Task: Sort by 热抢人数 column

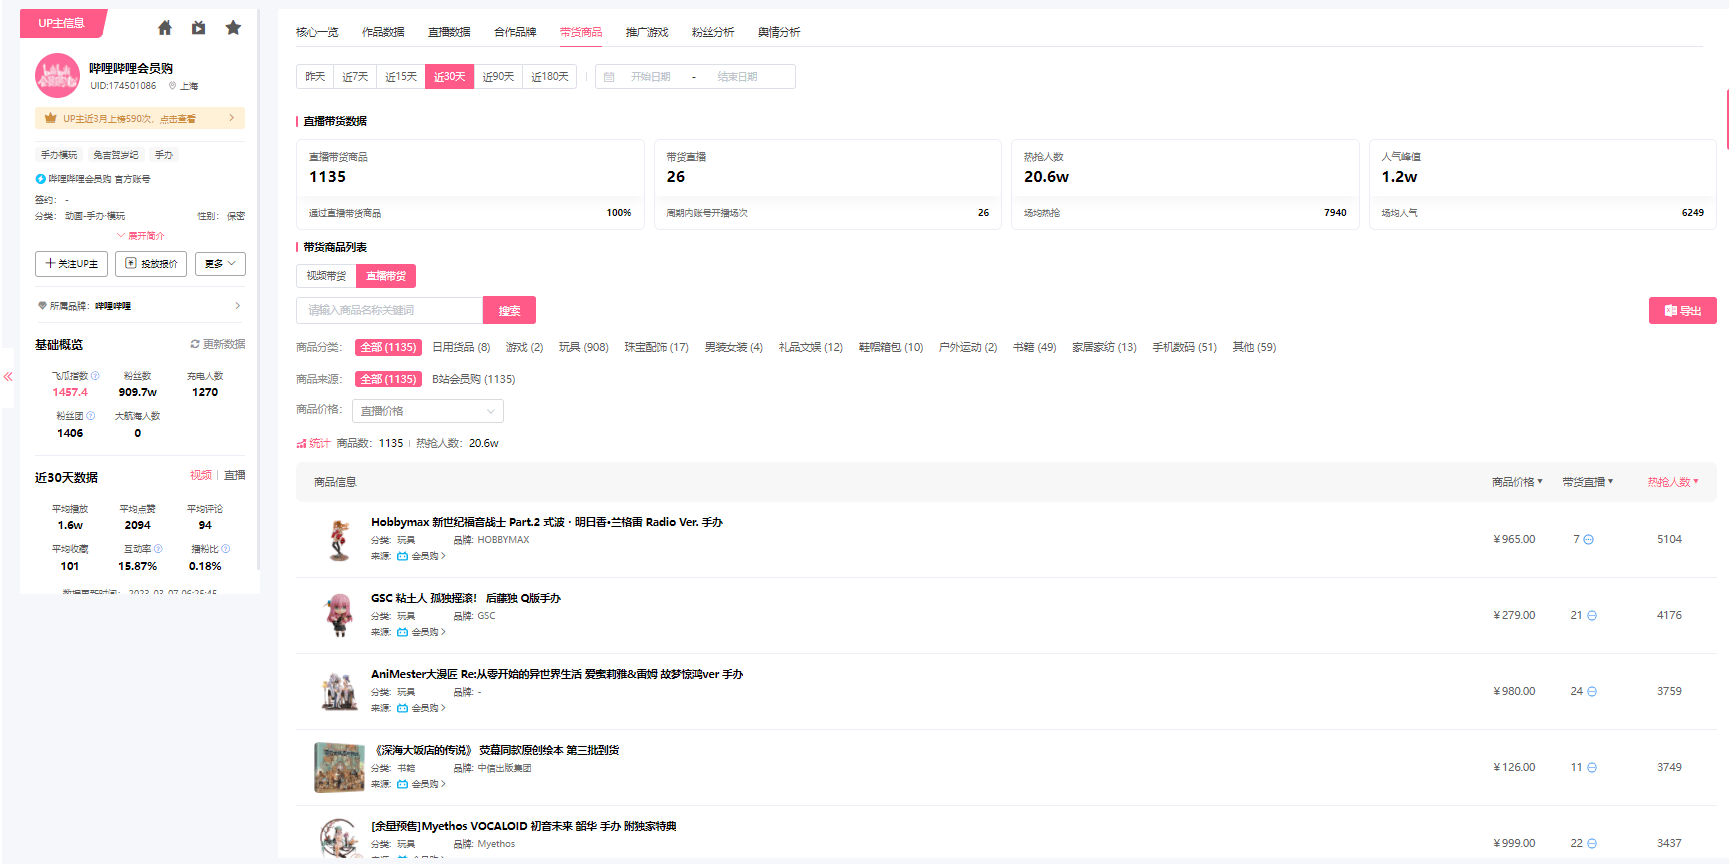Action: 1673,482
